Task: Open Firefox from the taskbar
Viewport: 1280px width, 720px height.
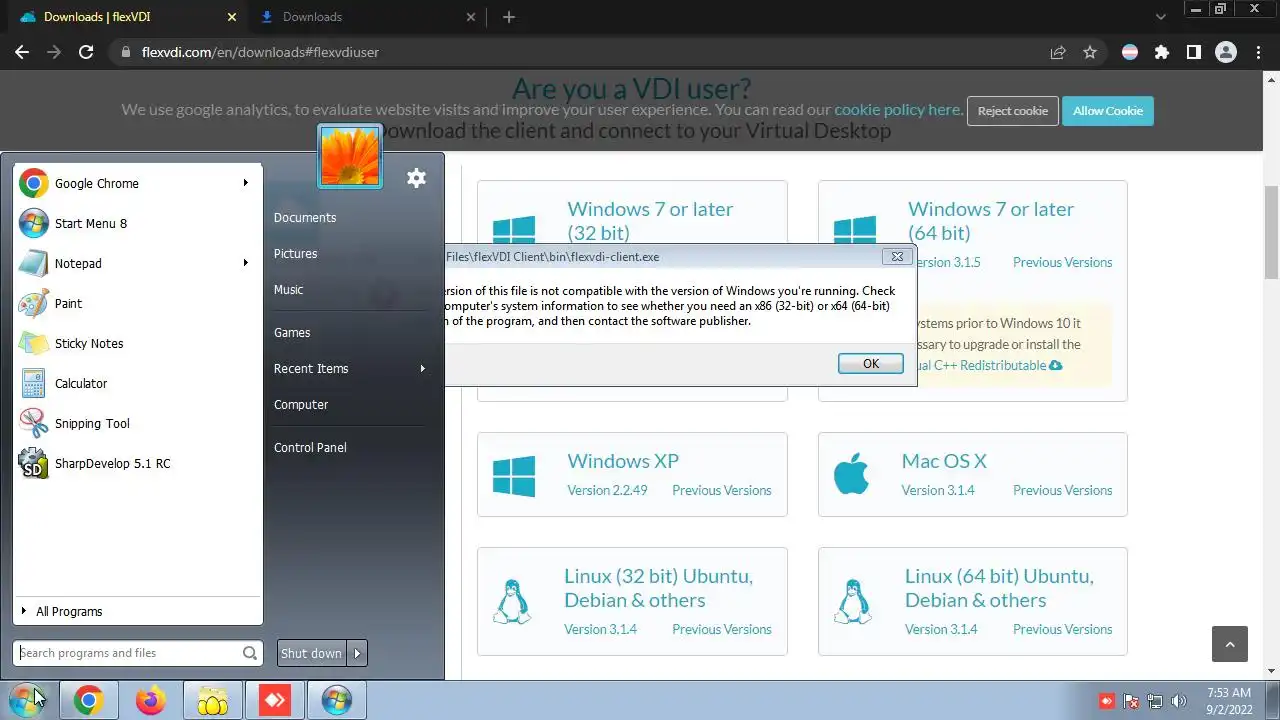Action: click(x=150, y=701)
